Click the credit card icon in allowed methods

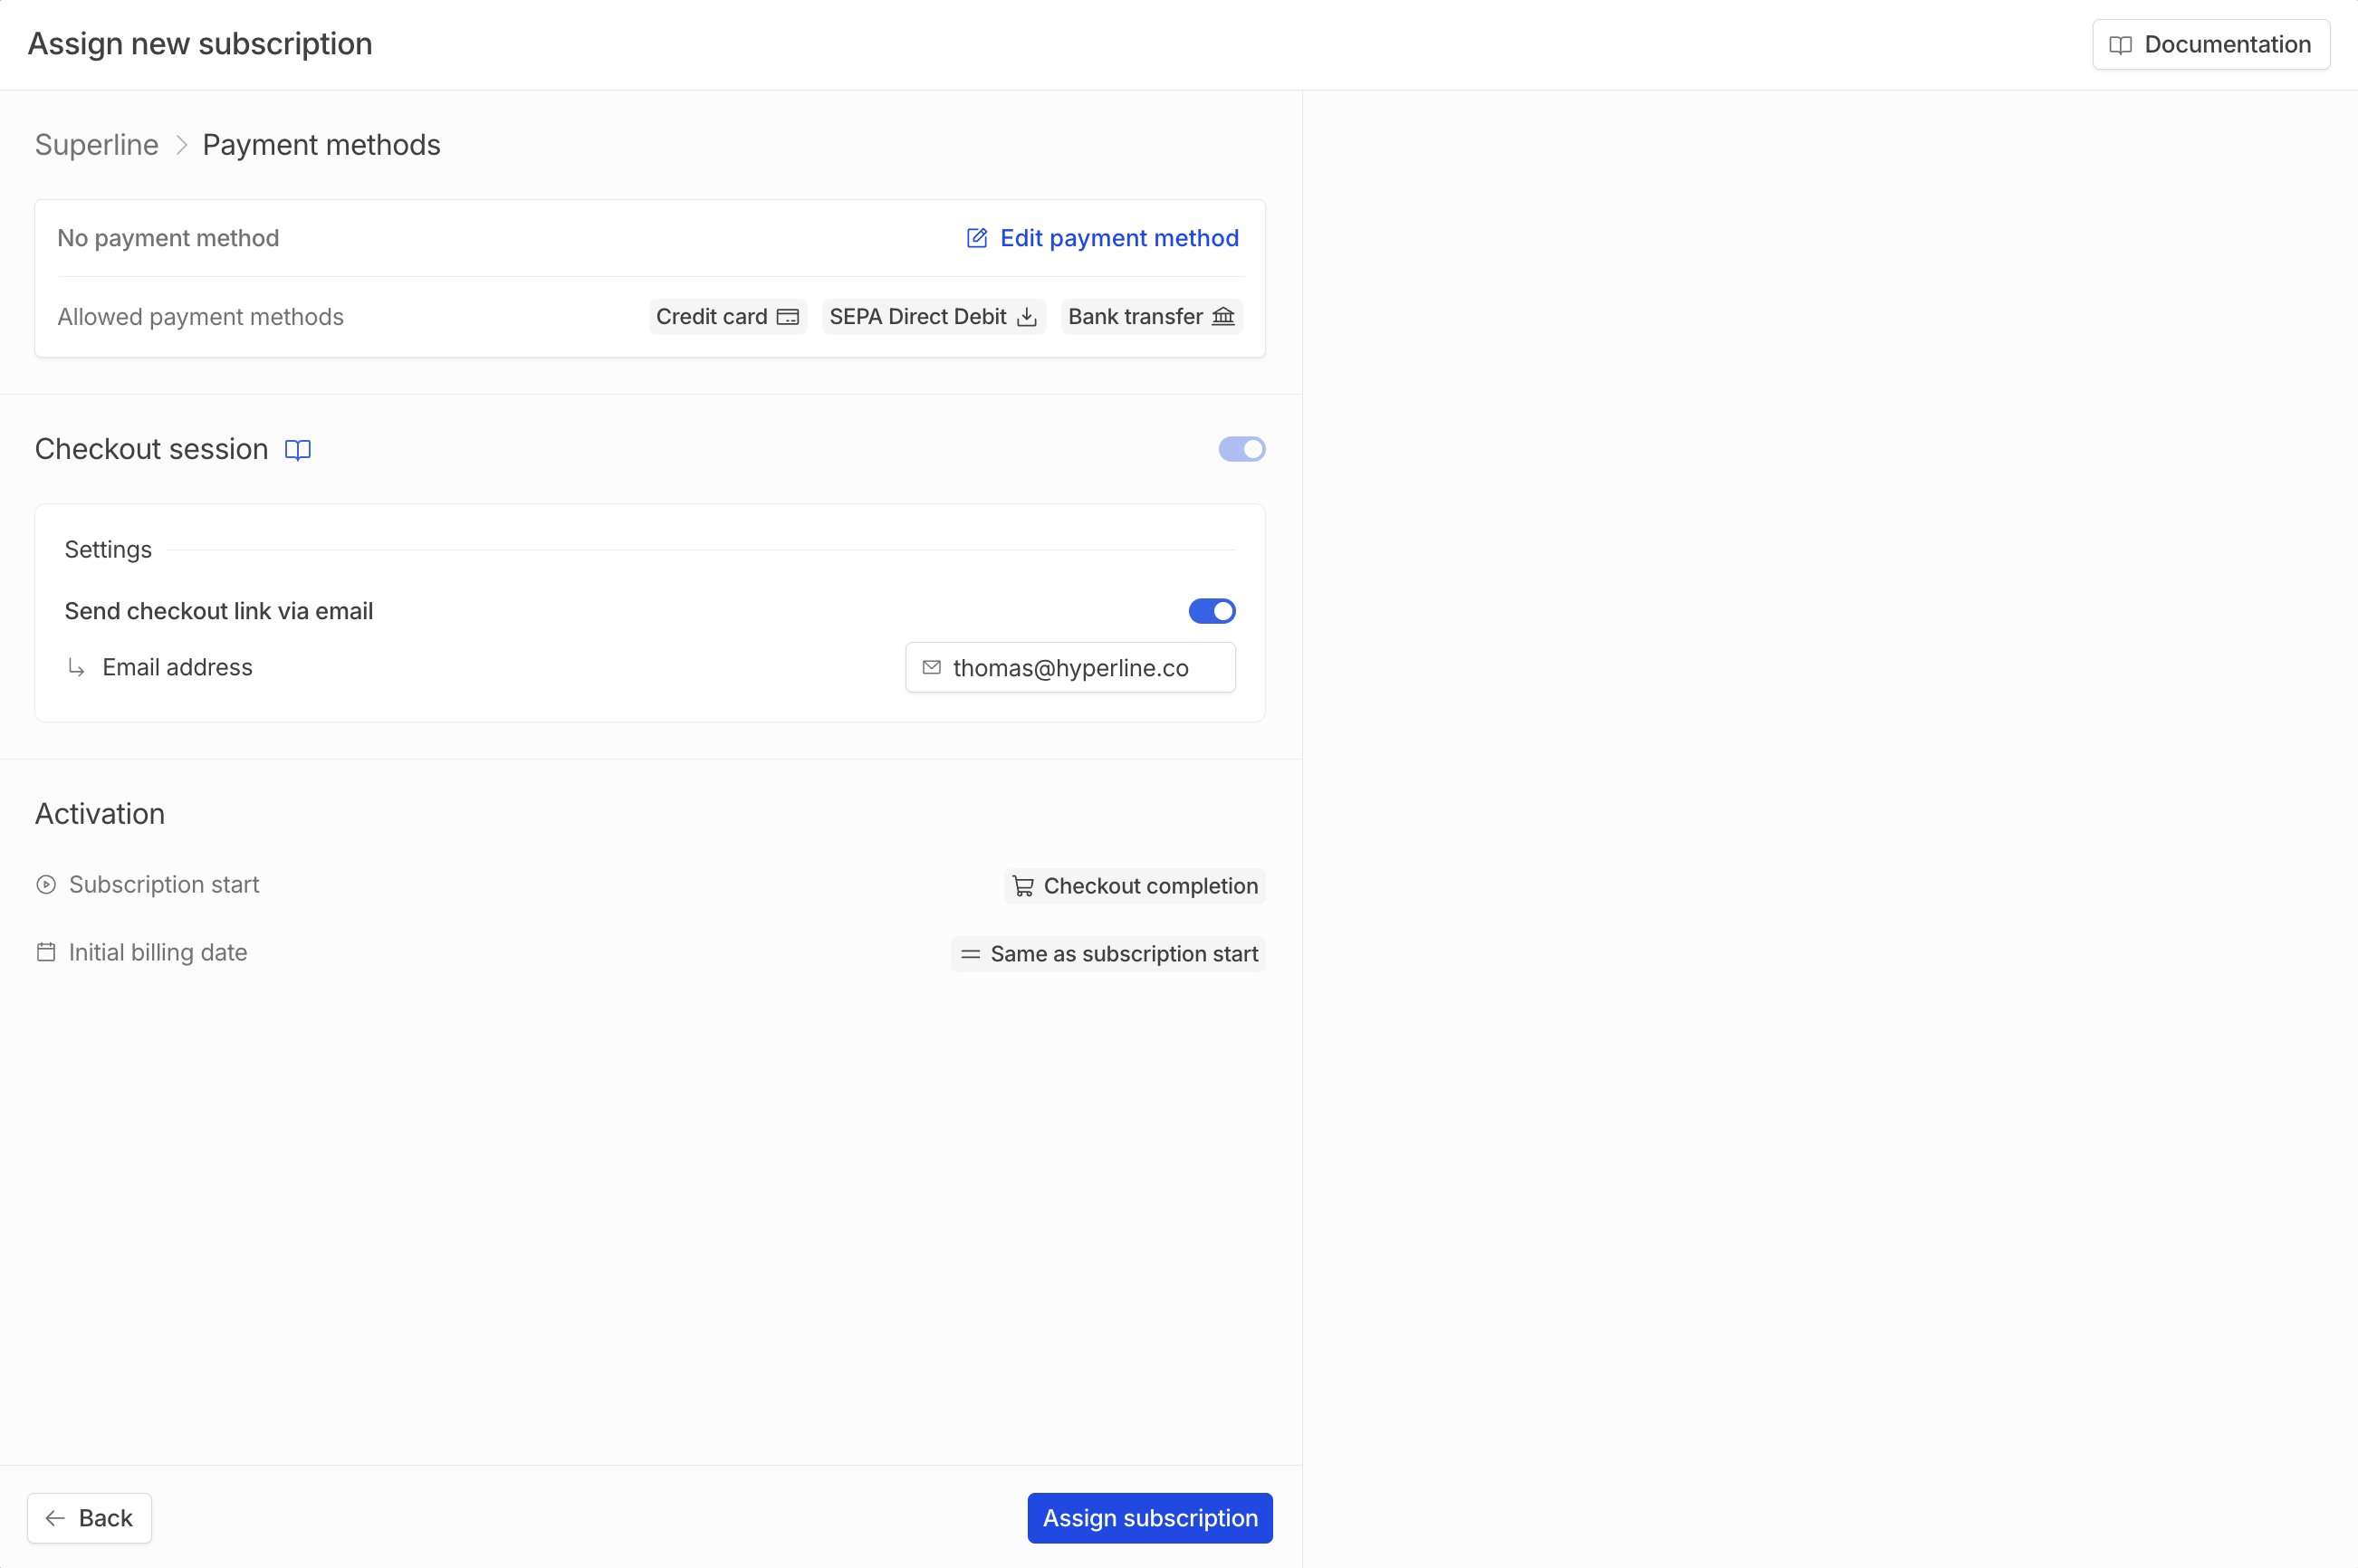[x=788, y=317]
